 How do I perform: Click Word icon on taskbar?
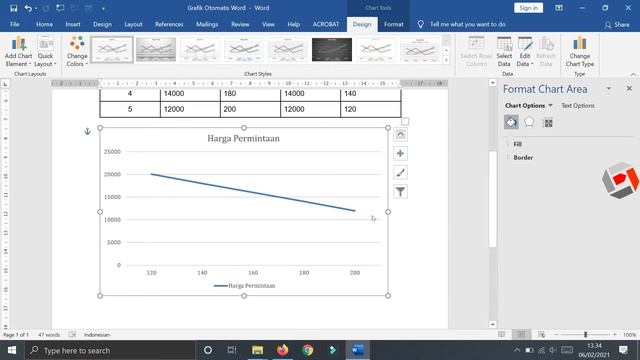click(x=358, y=350)
